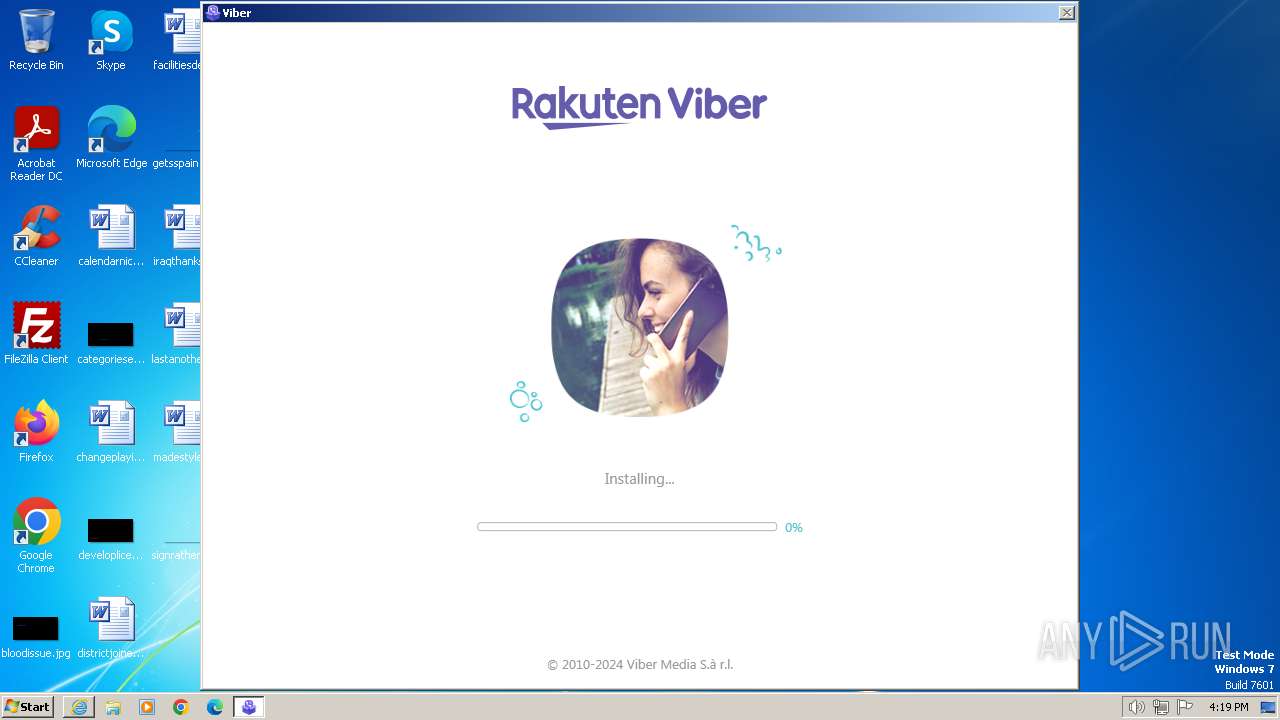Open Chrome from the taskbar

pyautogui.click(x=181, y=707)
